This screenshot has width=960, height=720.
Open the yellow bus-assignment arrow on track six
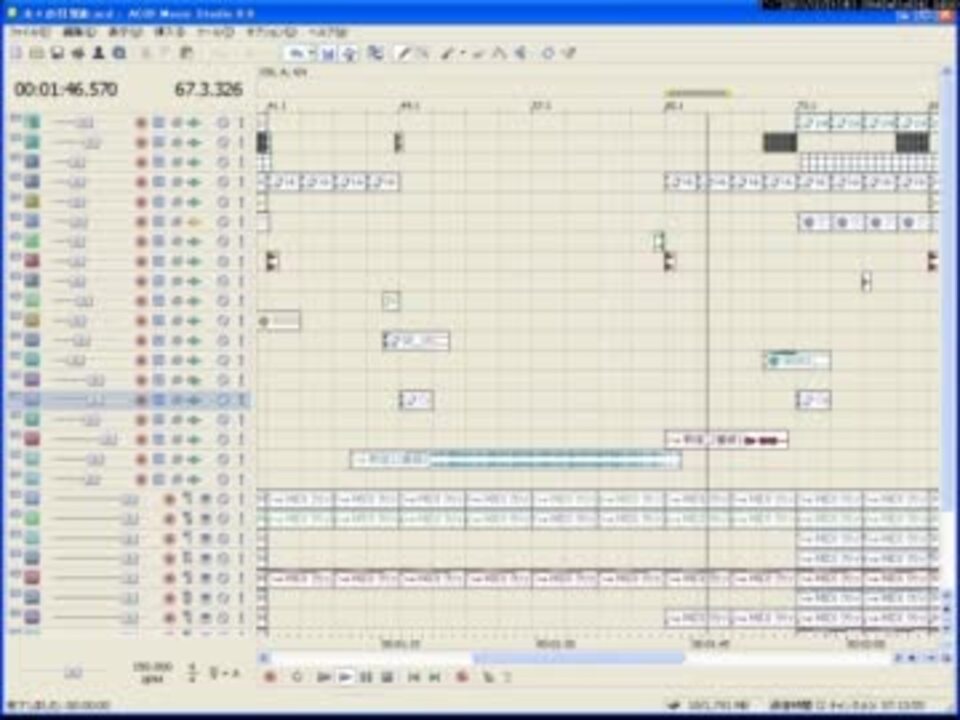[x=194, y=222]
